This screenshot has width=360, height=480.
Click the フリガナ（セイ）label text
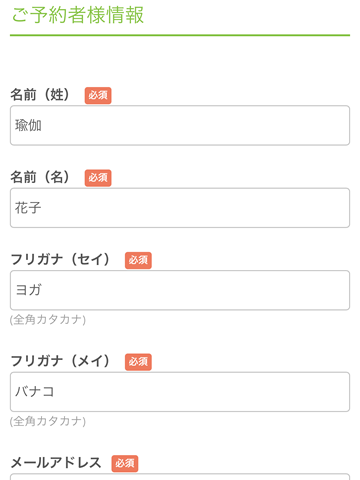click(x=60, y=259)
